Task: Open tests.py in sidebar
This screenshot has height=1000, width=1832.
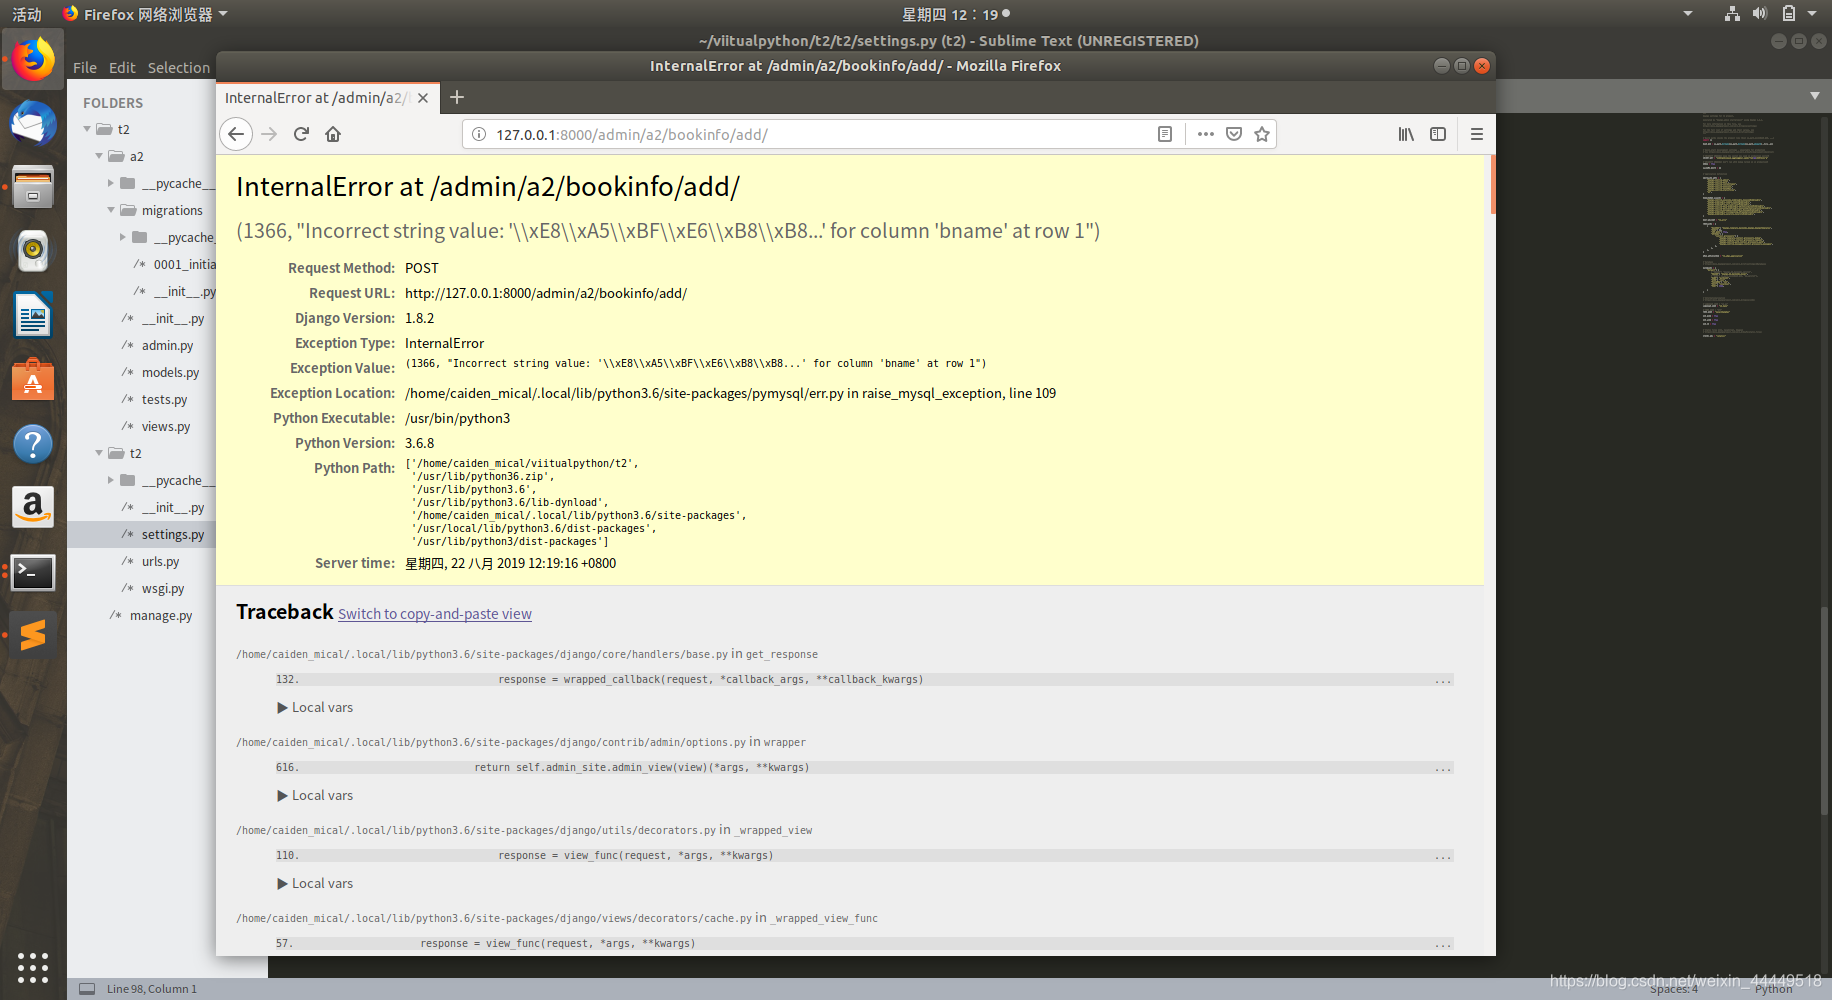Action: click(164, 399)
